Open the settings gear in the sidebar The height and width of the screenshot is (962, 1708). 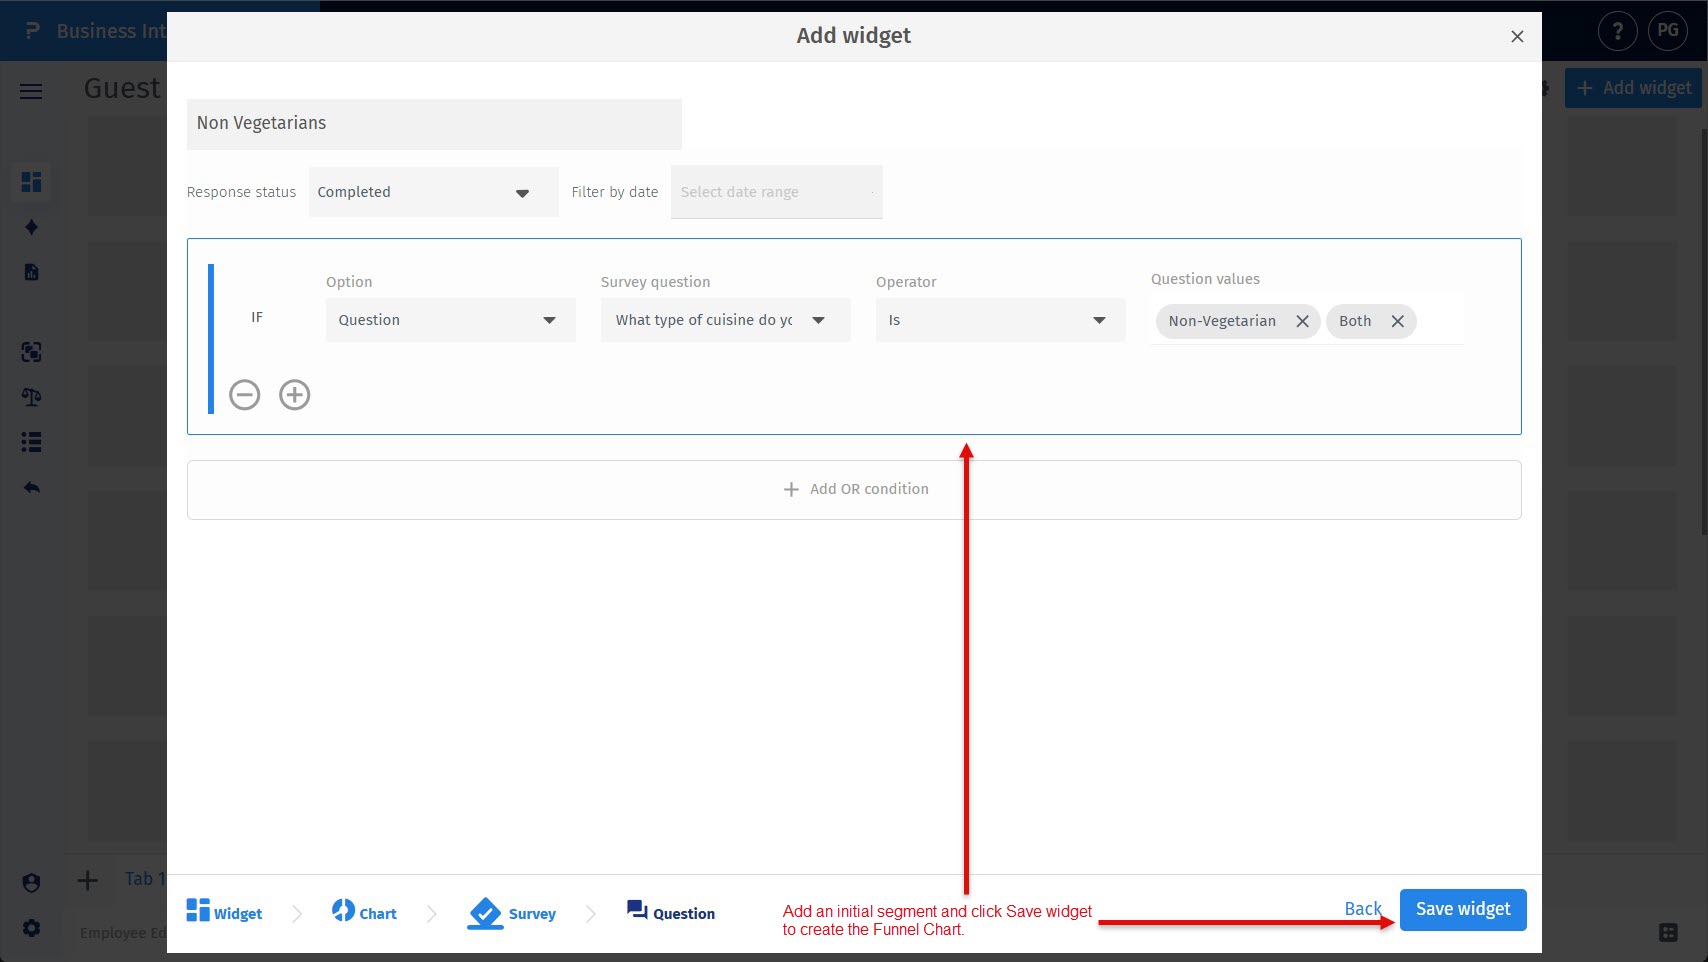click(x=31, y=928)
